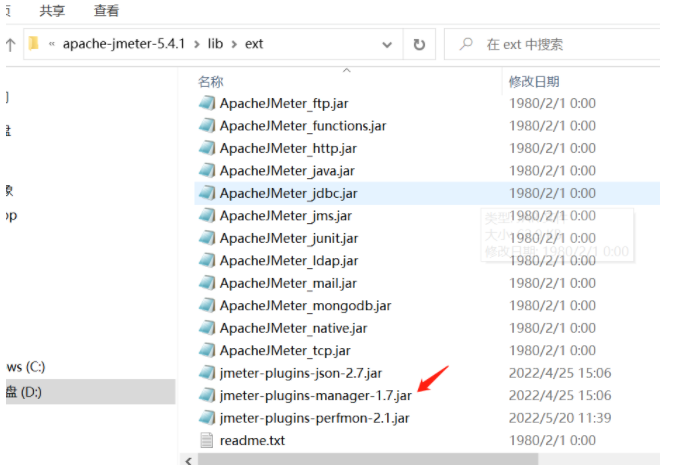
Task: Click the modified date of ApacheJMeter_ftp.jar
Action: tap(552, 103)
